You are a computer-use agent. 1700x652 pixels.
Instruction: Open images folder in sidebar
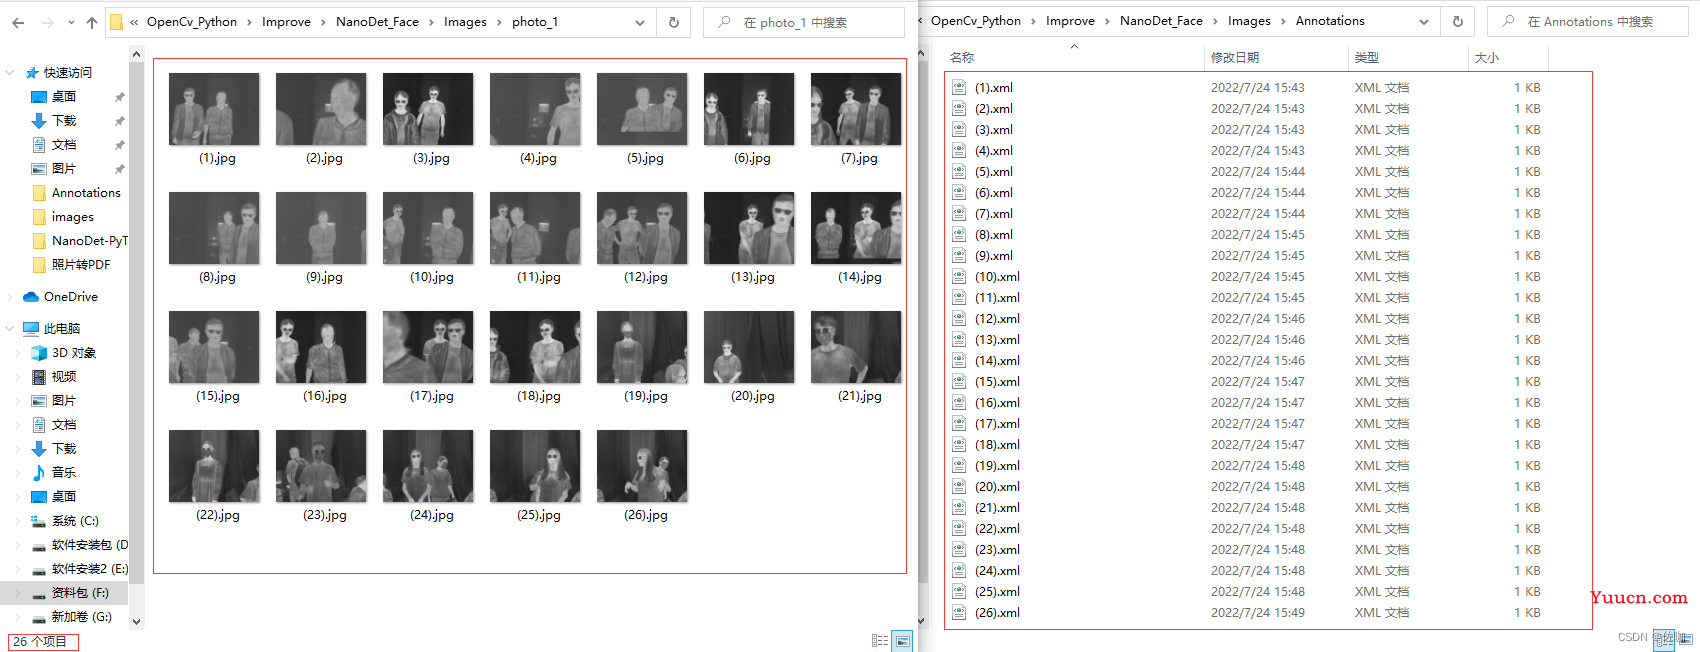[x=72, y=217]
